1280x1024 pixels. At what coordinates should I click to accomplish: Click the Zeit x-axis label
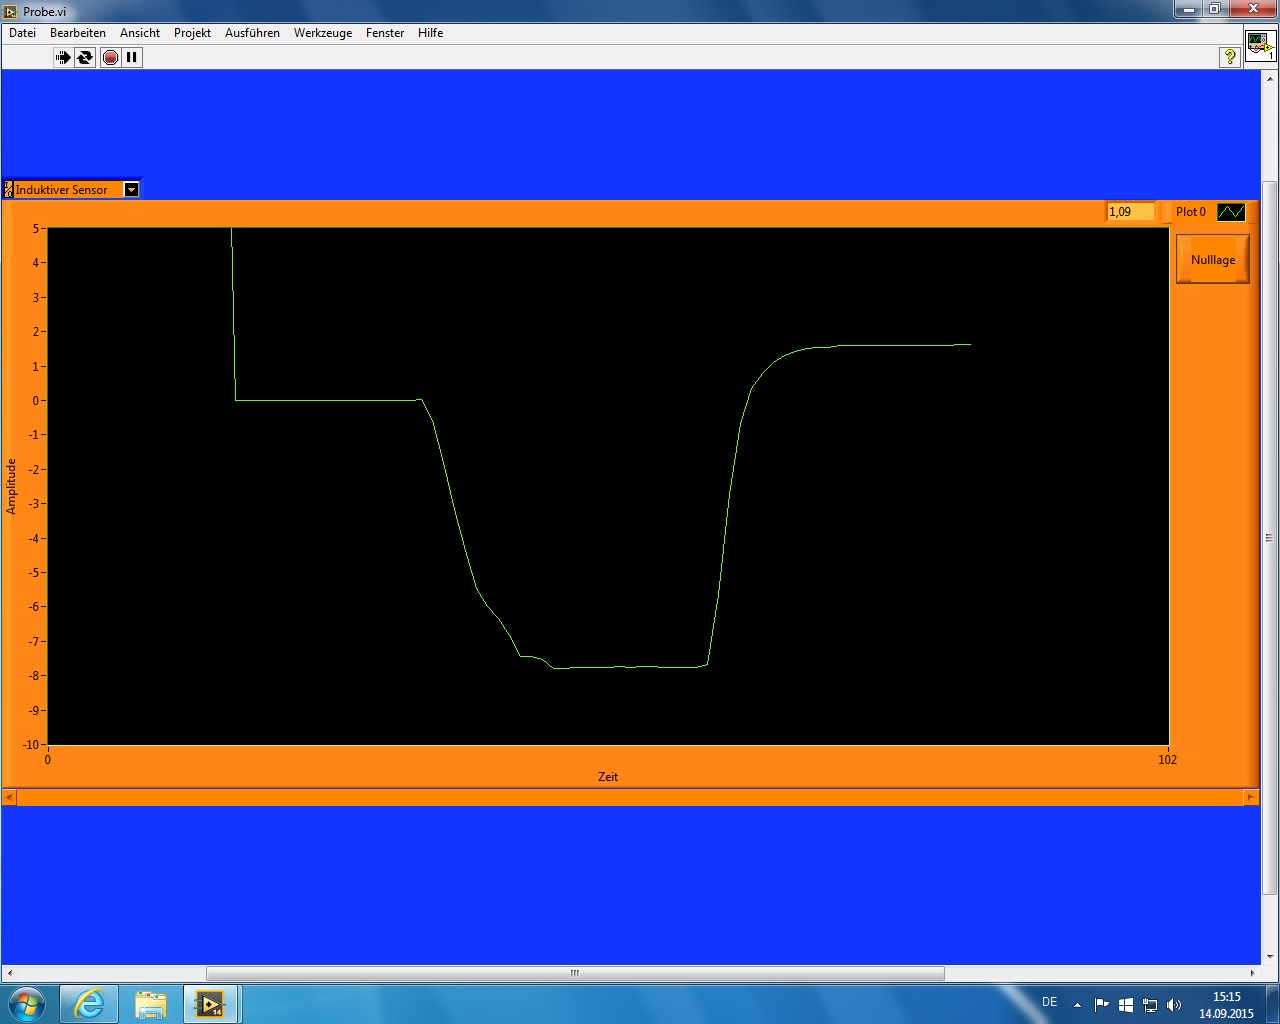[x=608, y=777]
